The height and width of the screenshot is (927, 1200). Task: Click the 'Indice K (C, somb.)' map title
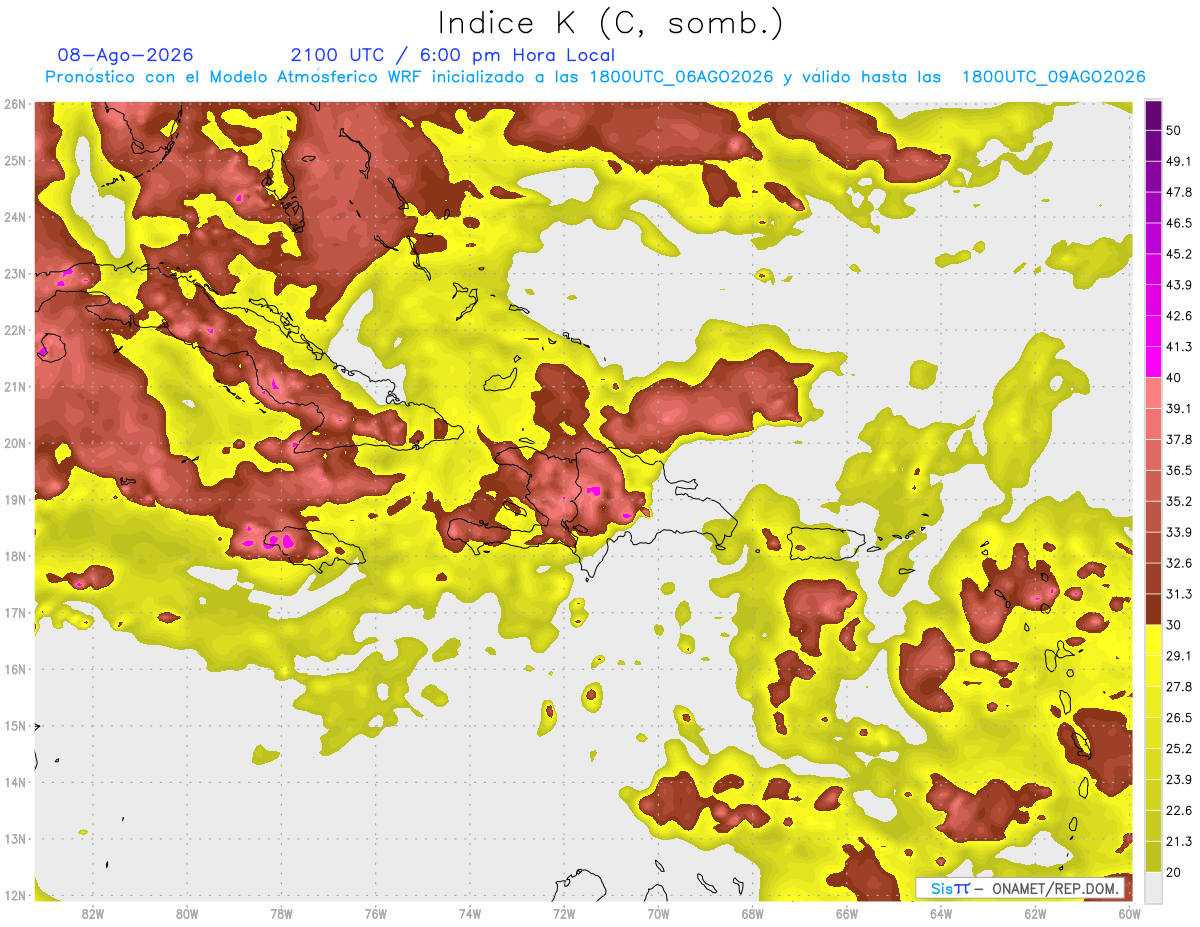(x=611, y=23)
